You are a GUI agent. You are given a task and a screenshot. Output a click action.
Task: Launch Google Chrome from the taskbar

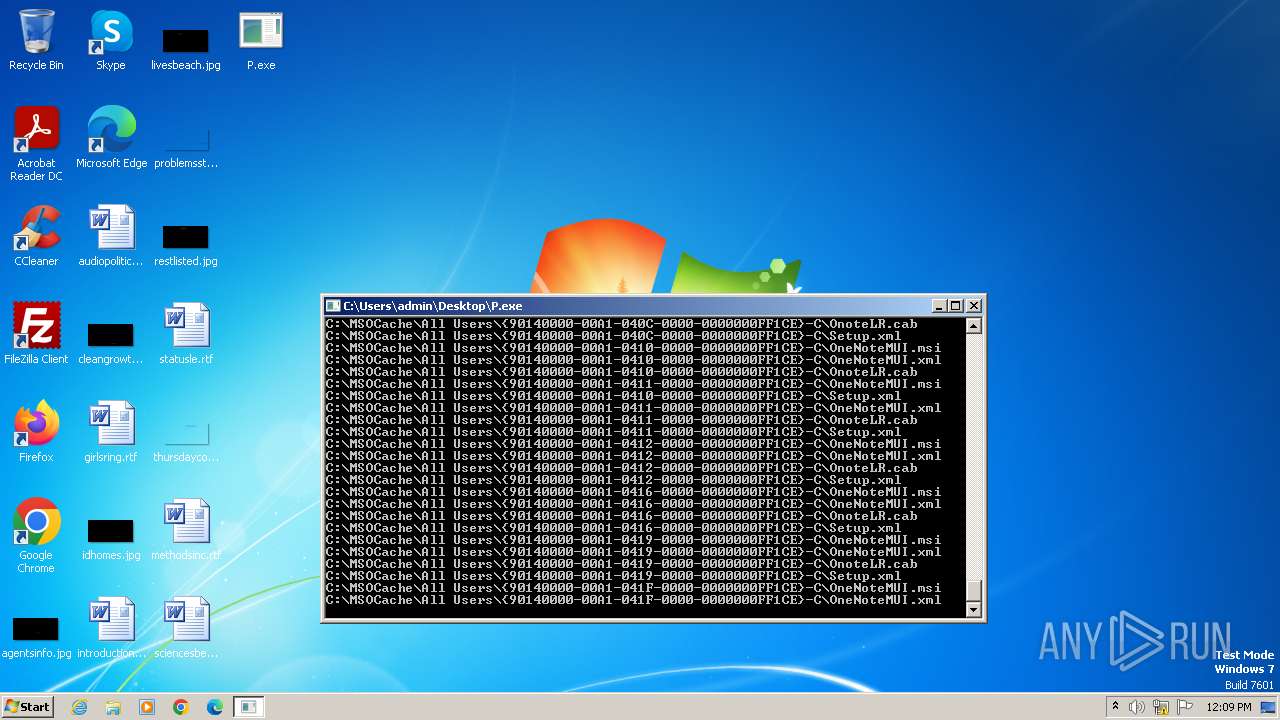pyautogui.click(x=181, y=707)
